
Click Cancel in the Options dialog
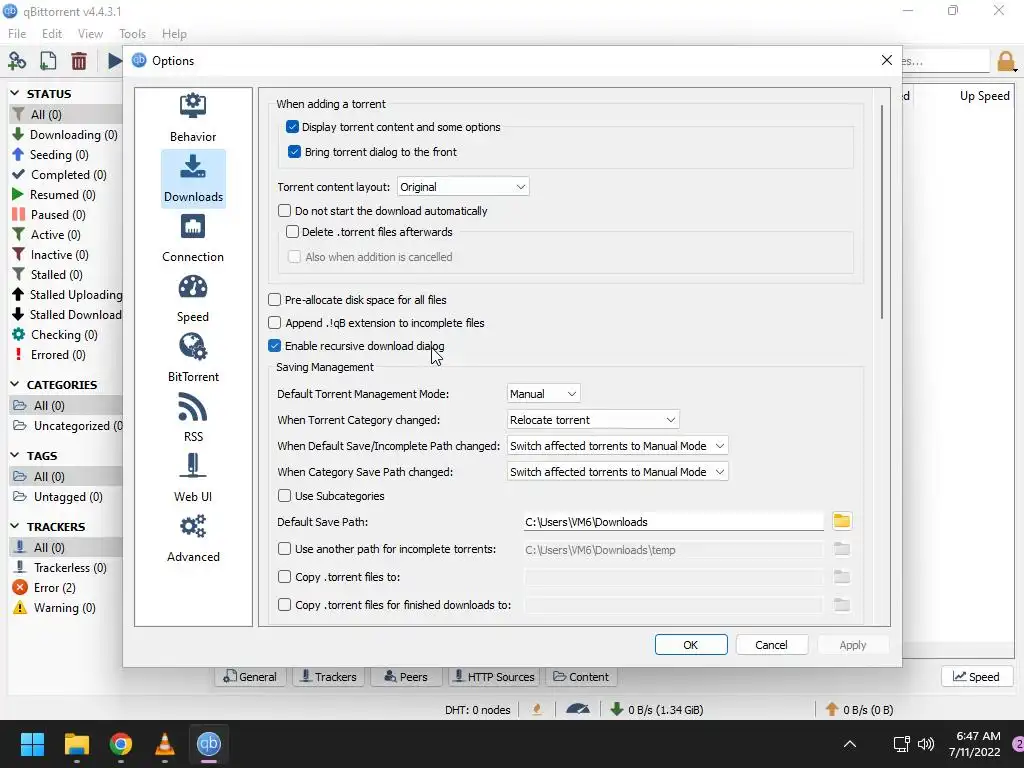[x=771, y=645]
